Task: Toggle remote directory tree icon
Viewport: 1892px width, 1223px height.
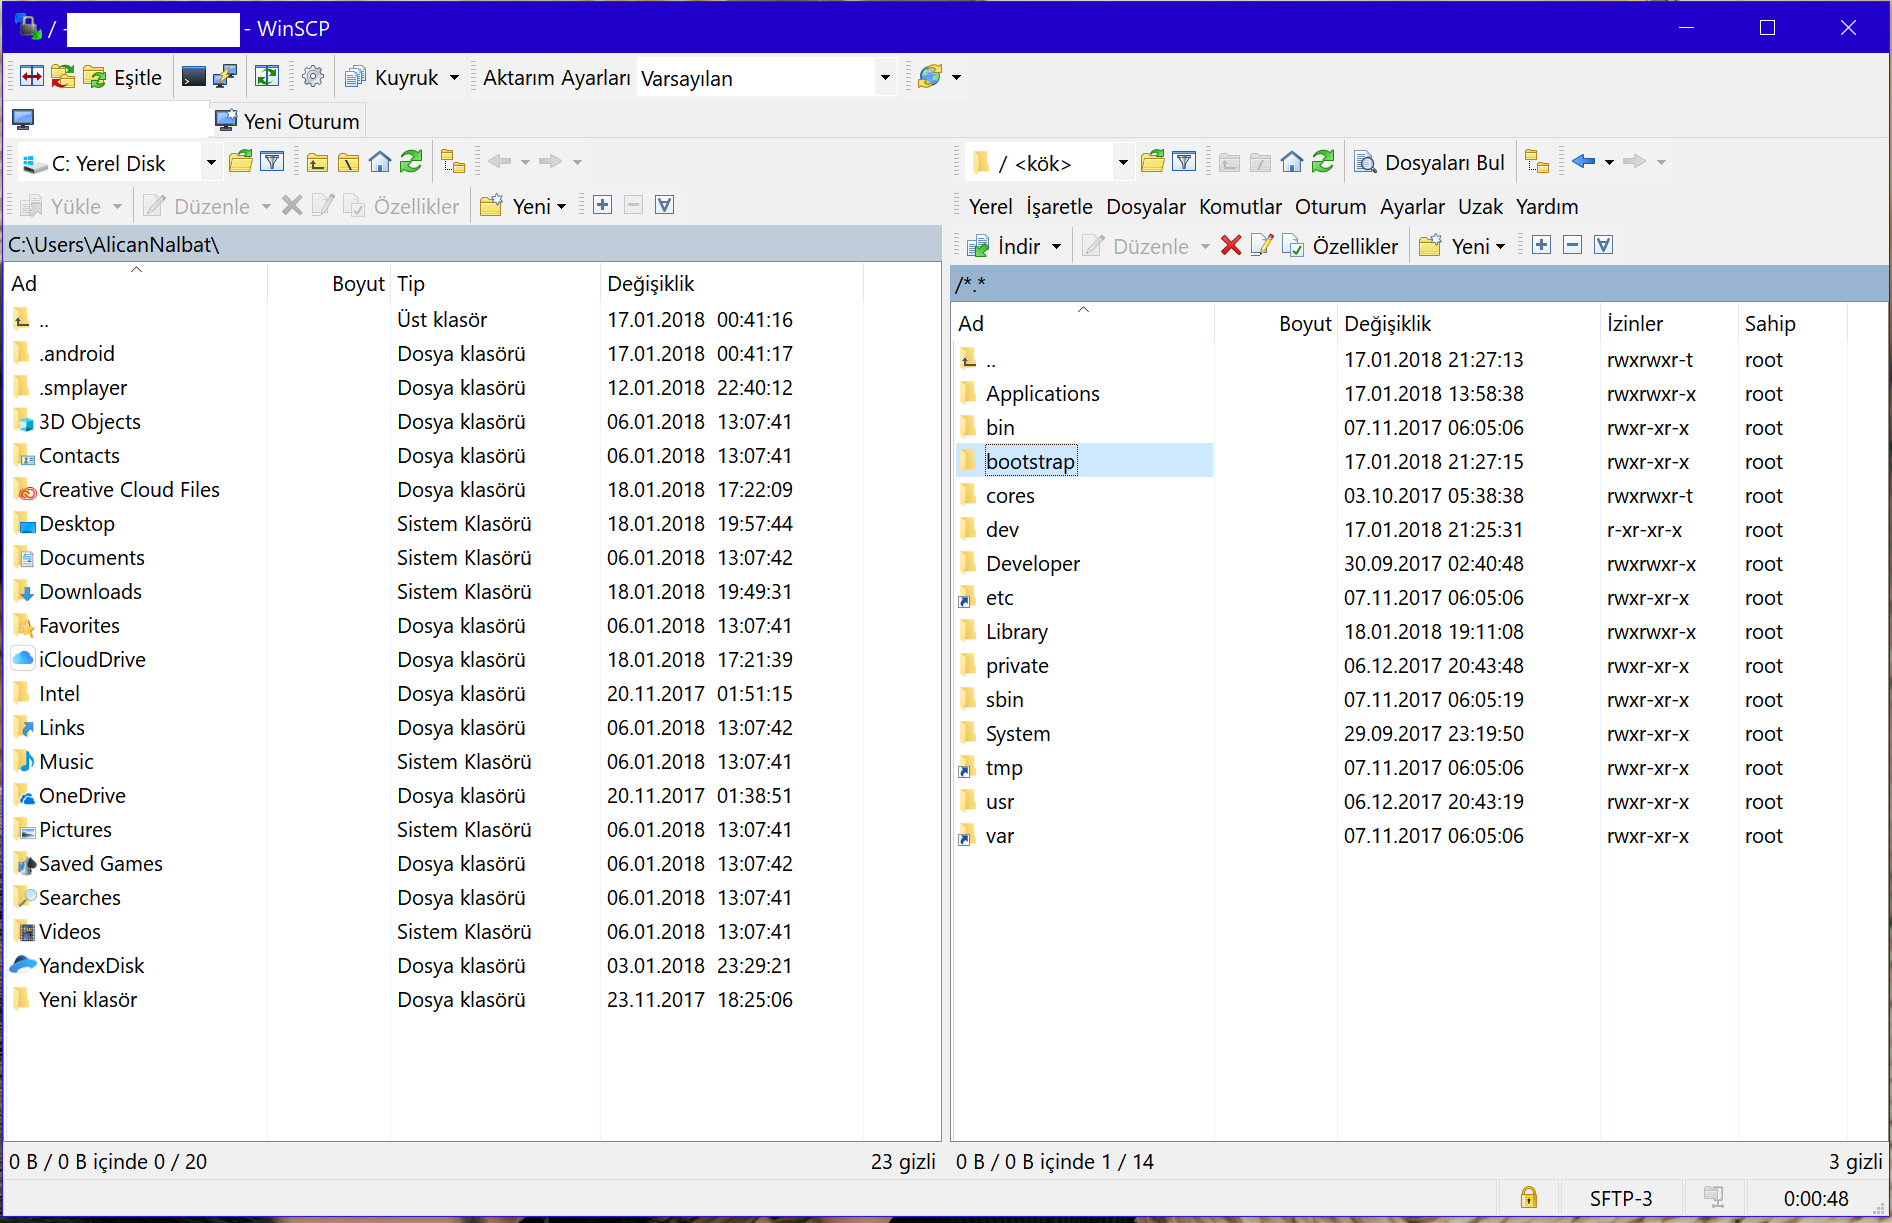Action: (x=1537, y=162)
